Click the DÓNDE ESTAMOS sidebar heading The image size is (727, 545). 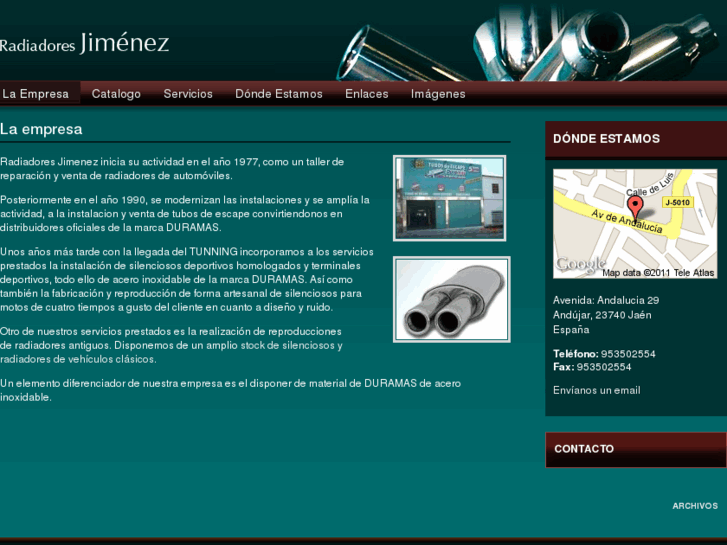[x=606, y=139]
